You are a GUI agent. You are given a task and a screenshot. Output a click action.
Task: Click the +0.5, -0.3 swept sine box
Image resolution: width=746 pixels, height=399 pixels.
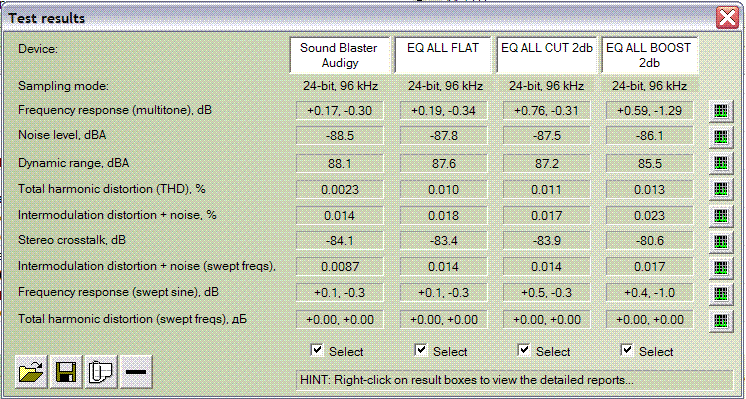(x=547, y=292)
